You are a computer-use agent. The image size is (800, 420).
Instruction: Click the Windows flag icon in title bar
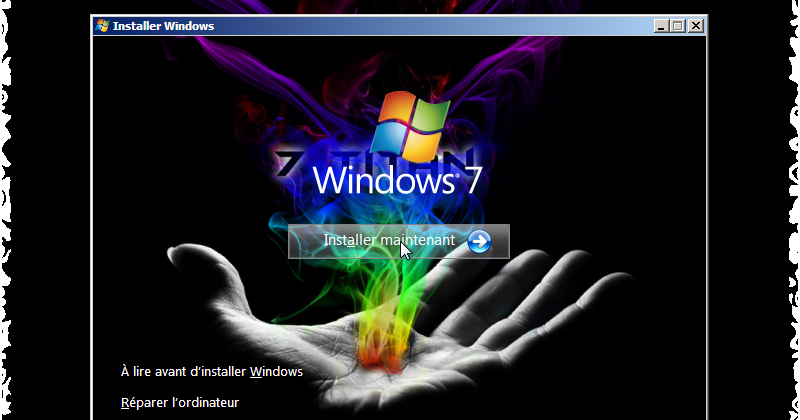click(102, 26)
